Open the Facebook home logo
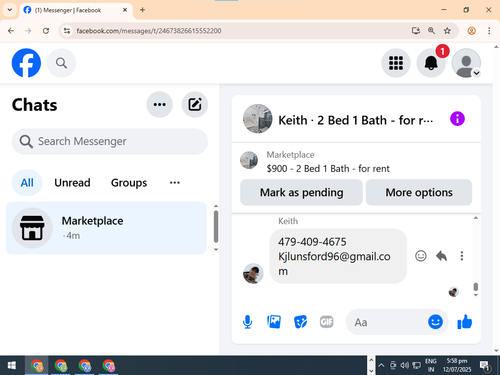This screenshot has width=500, height=375. click(x=26, y=63)
